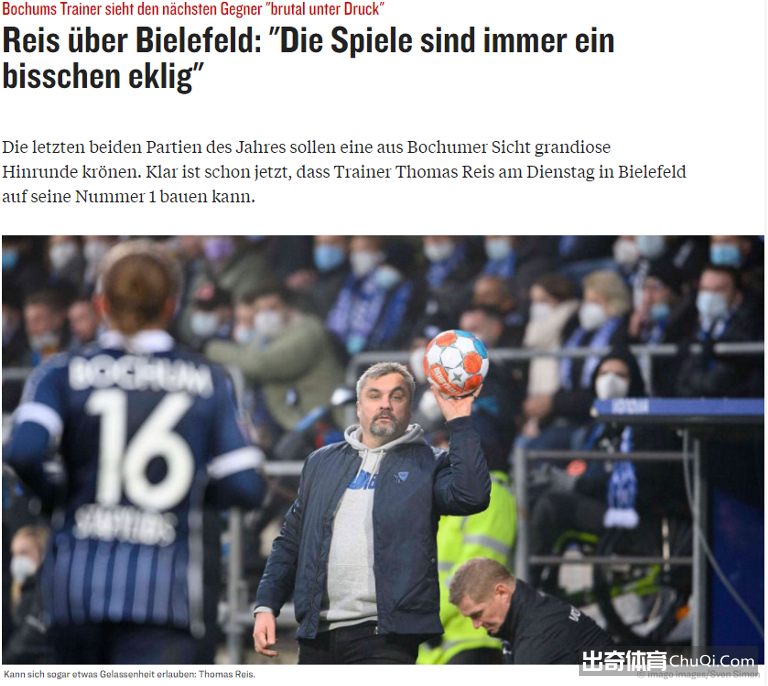This screenshot has width=768, height=686.
Task: Click the small VfL crest on the navy jacket
Action: pyautogui.click(x=403, y=476)
